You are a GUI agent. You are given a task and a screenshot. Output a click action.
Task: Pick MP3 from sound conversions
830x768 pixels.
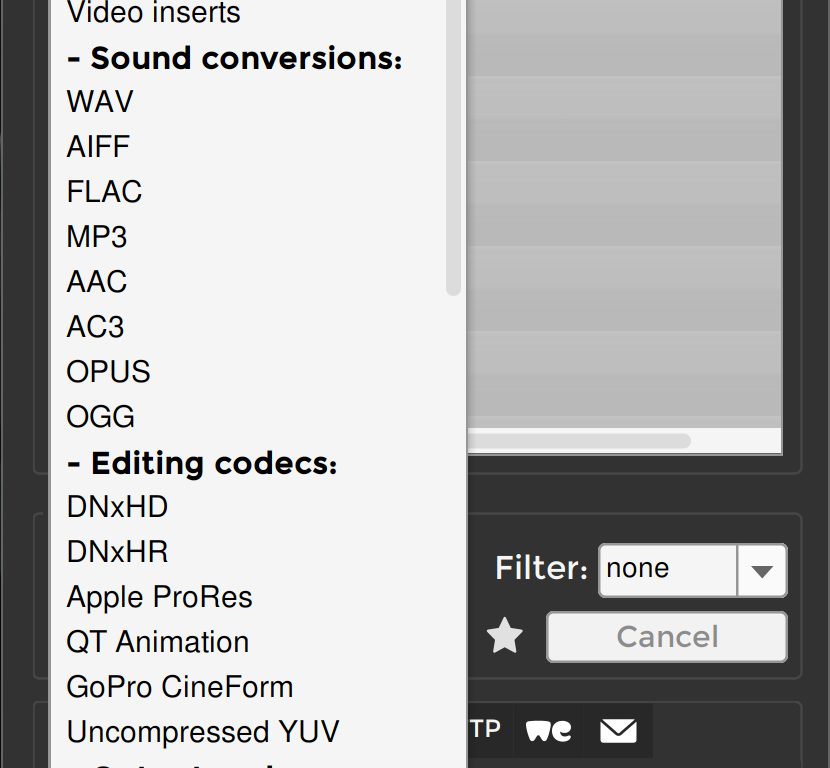pos(97,237)
